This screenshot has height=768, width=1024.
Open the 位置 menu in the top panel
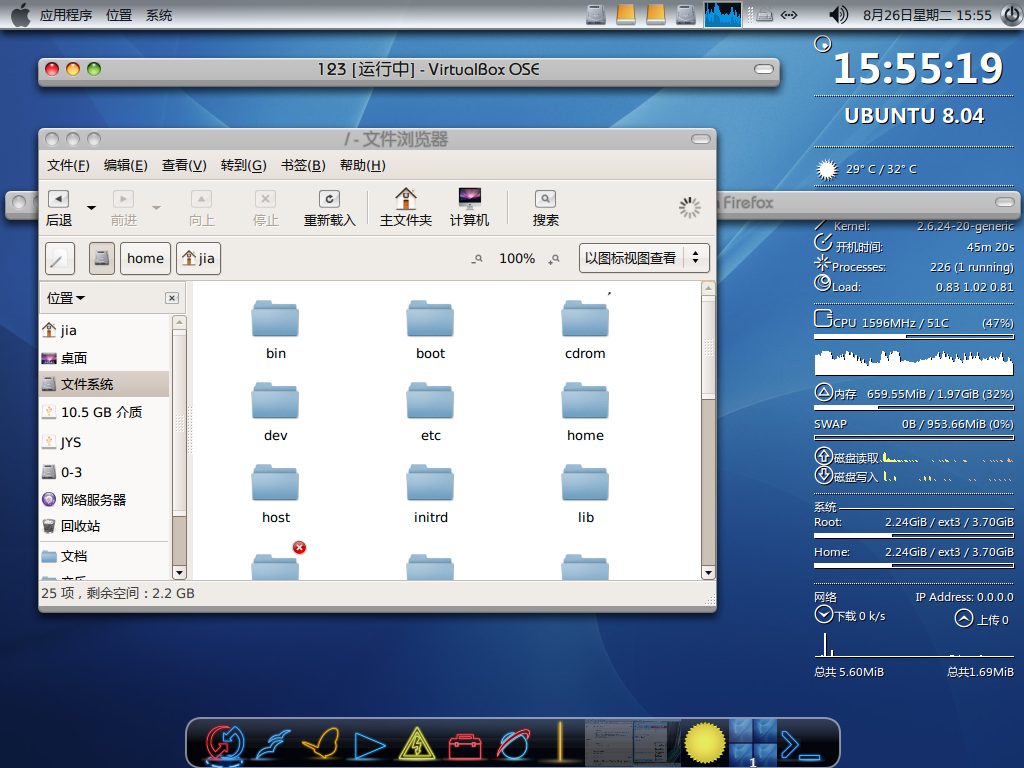click(119, 15)
